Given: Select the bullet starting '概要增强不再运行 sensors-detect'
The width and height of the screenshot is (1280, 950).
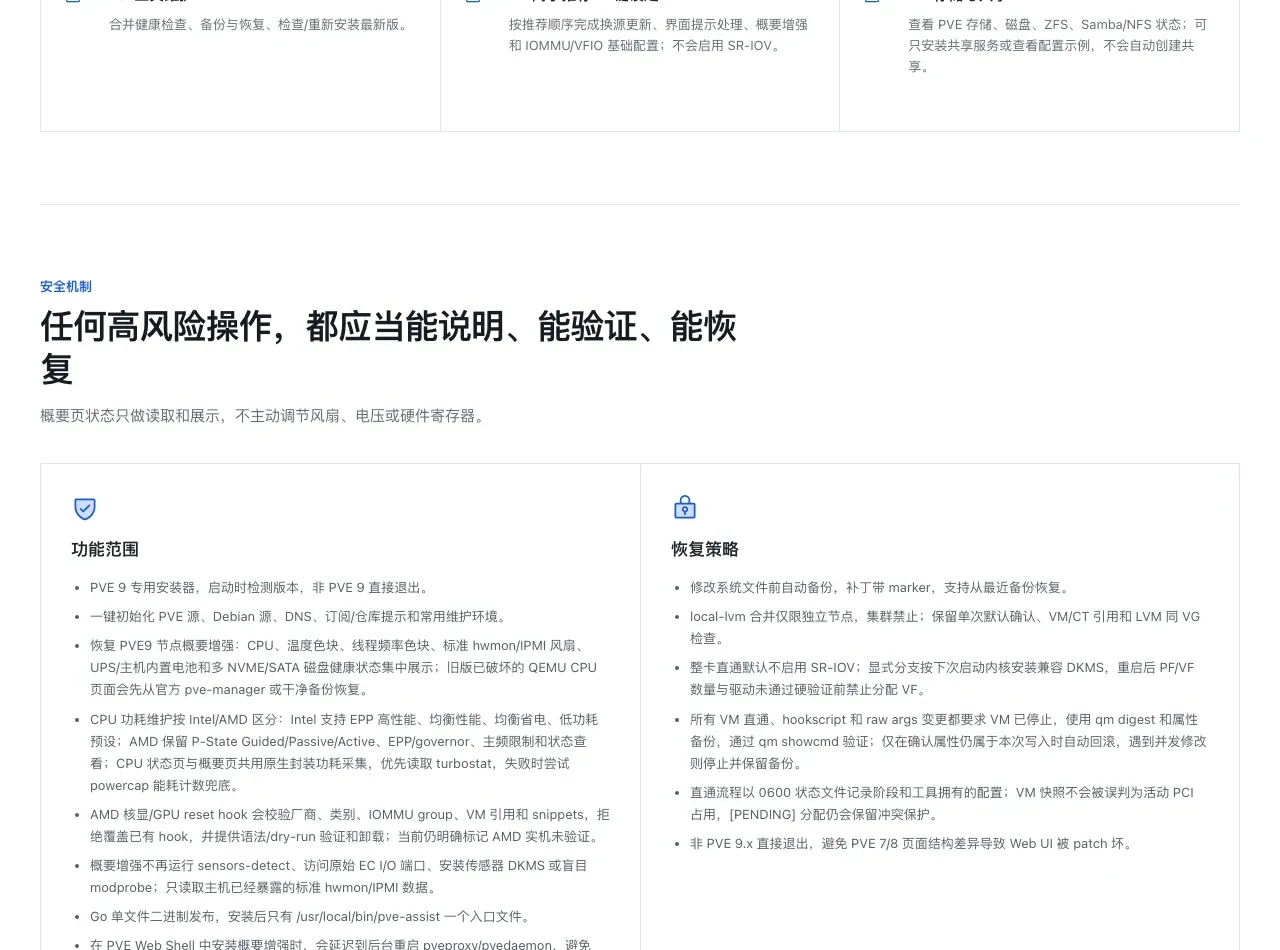Looking at the screenshot, I should click(339, 876).
